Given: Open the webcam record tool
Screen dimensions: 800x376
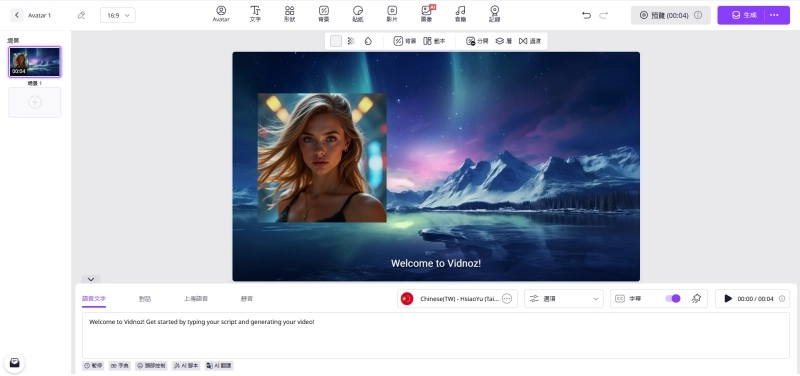Looking at the screenshot, I should [494, 14].
